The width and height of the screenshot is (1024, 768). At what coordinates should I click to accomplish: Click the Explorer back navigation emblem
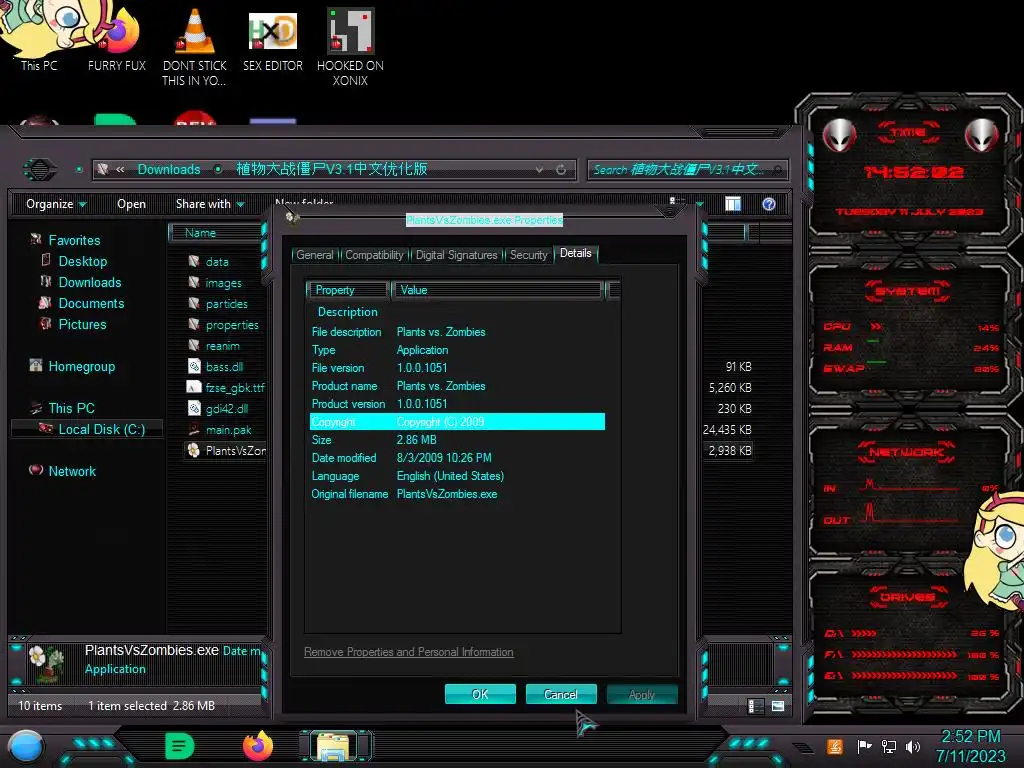(x=40, y=170)
